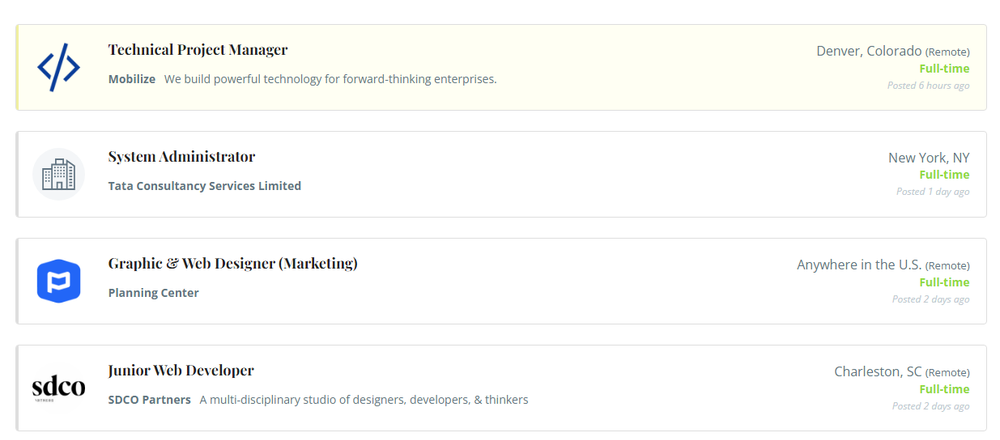The width and height of the screenshot is (1000, 440).
Task: Click the 'Posted 6 hours ago' timestamp
Action: 928,86
